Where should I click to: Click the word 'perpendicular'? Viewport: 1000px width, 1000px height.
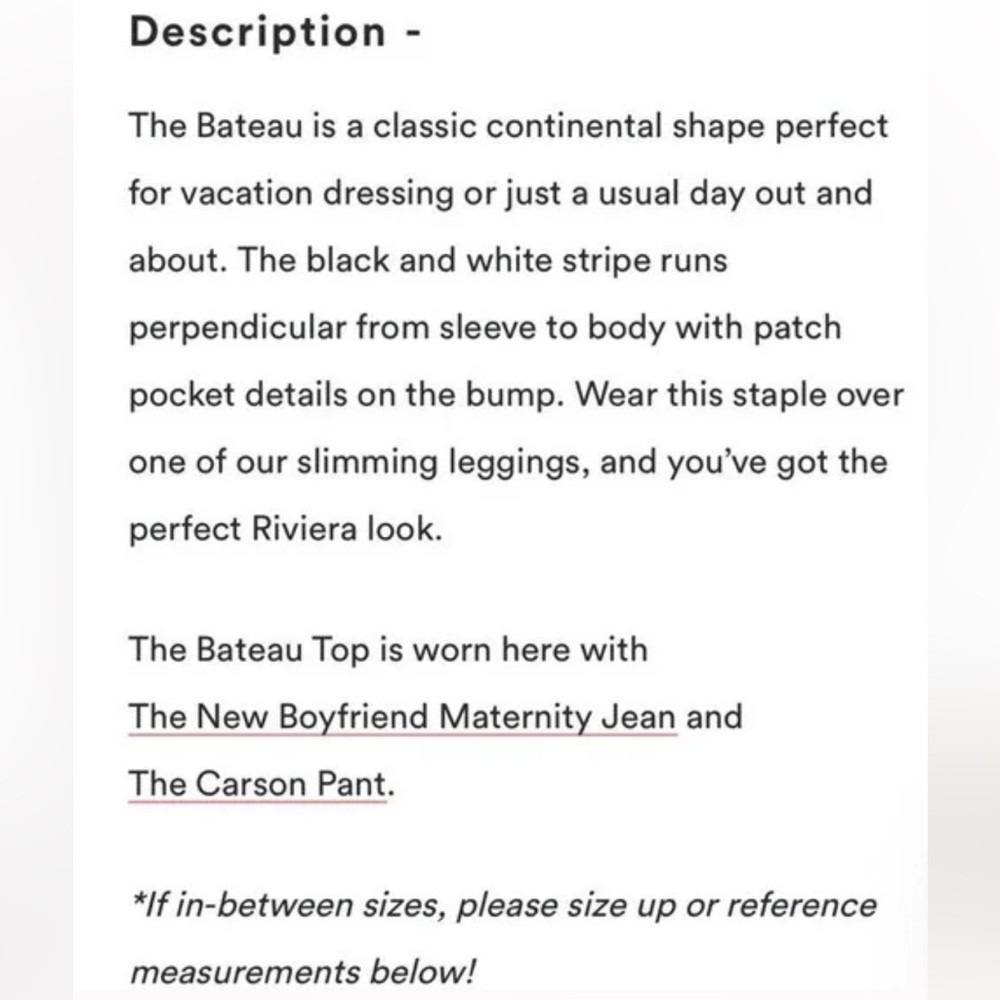[x=237, y=328]
